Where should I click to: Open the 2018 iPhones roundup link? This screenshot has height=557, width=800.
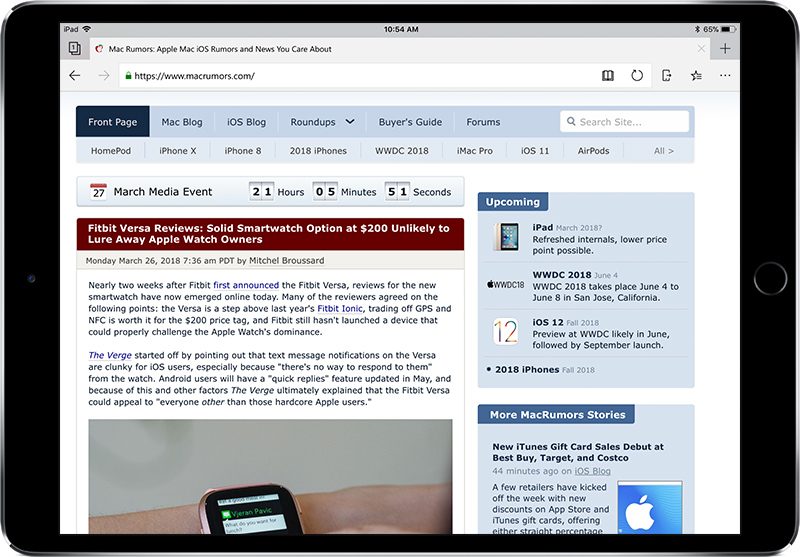pyautogui.click(x=318, y=151)
